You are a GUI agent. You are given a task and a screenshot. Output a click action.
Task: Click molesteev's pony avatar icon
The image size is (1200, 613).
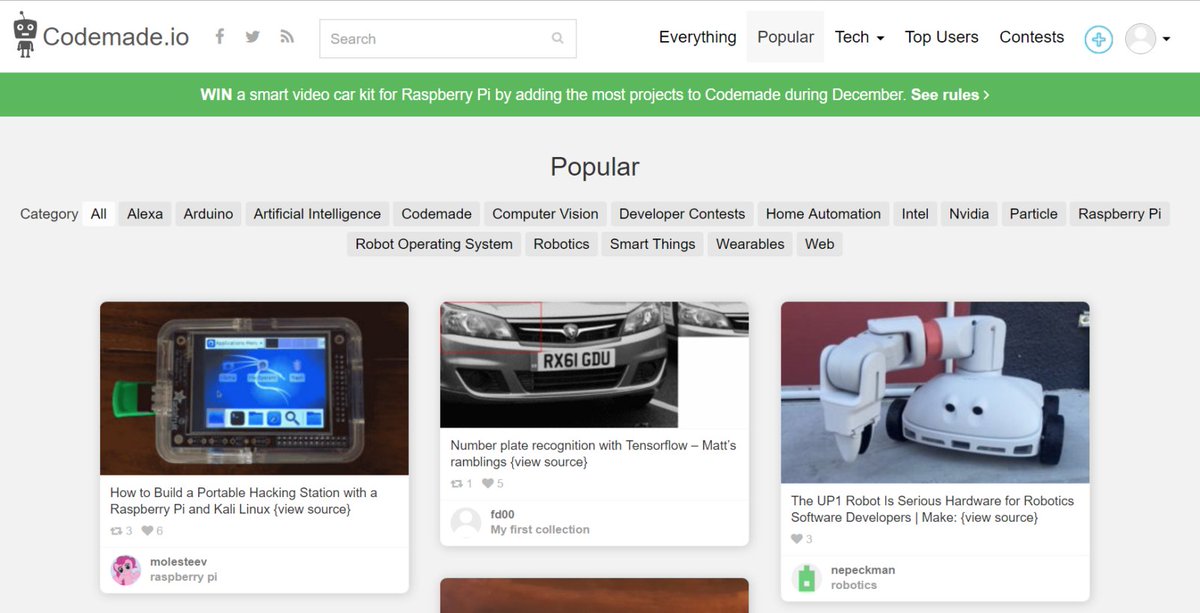coord(124,569)
